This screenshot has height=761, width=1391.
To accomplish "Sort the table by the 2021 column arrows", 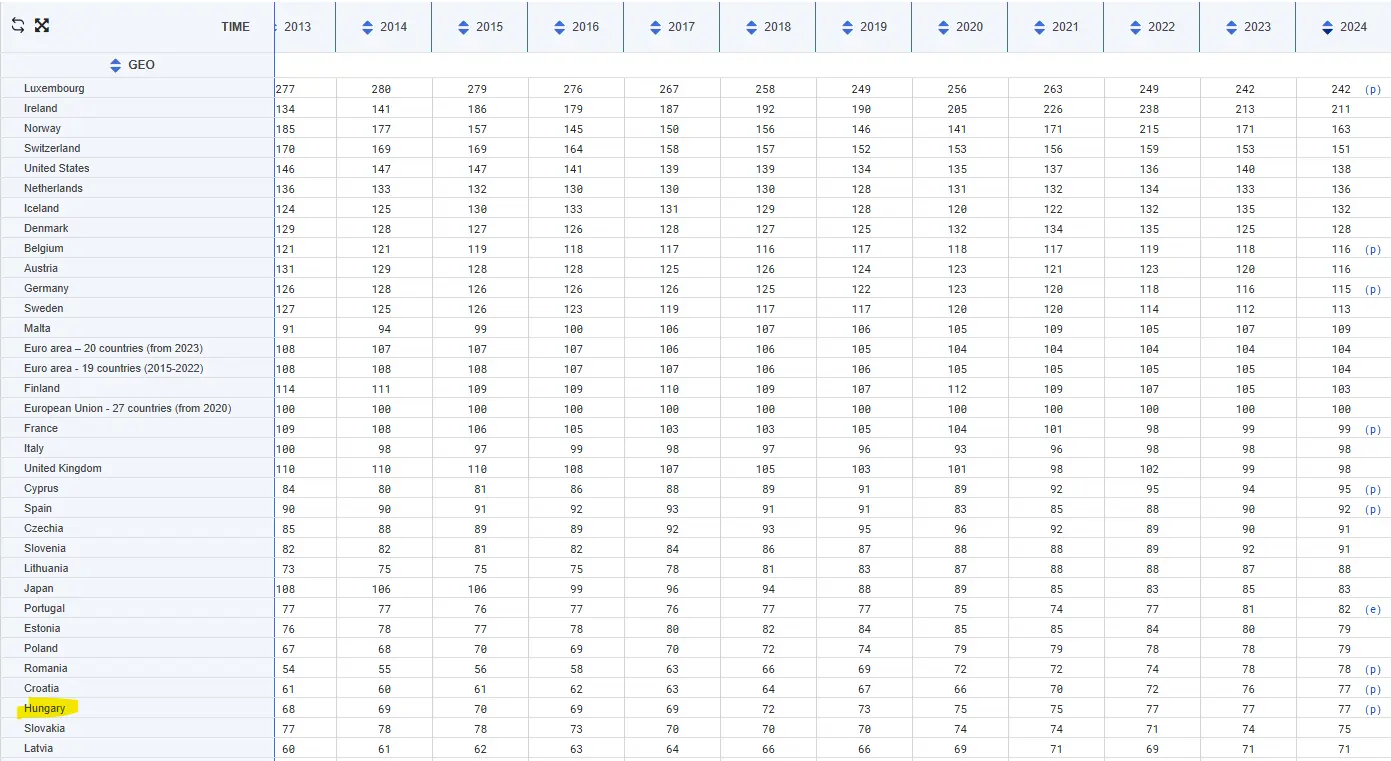I will [1039, 27].
